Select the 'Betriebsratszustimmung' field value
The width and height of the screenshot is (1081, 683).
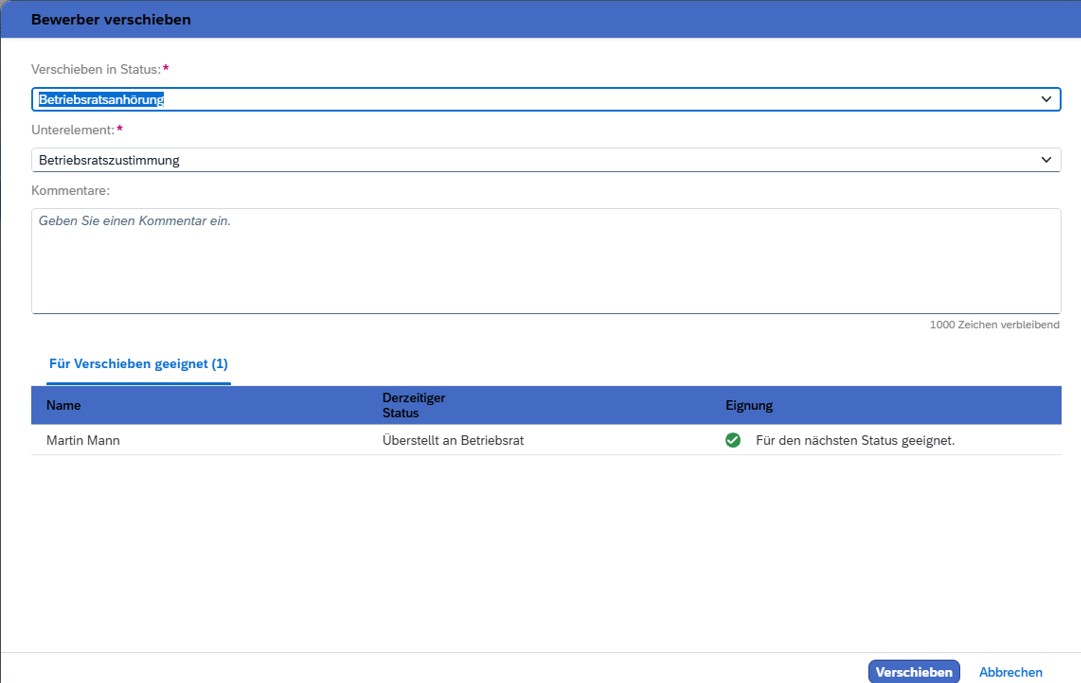pyautogui.click(x=109, y=160)
